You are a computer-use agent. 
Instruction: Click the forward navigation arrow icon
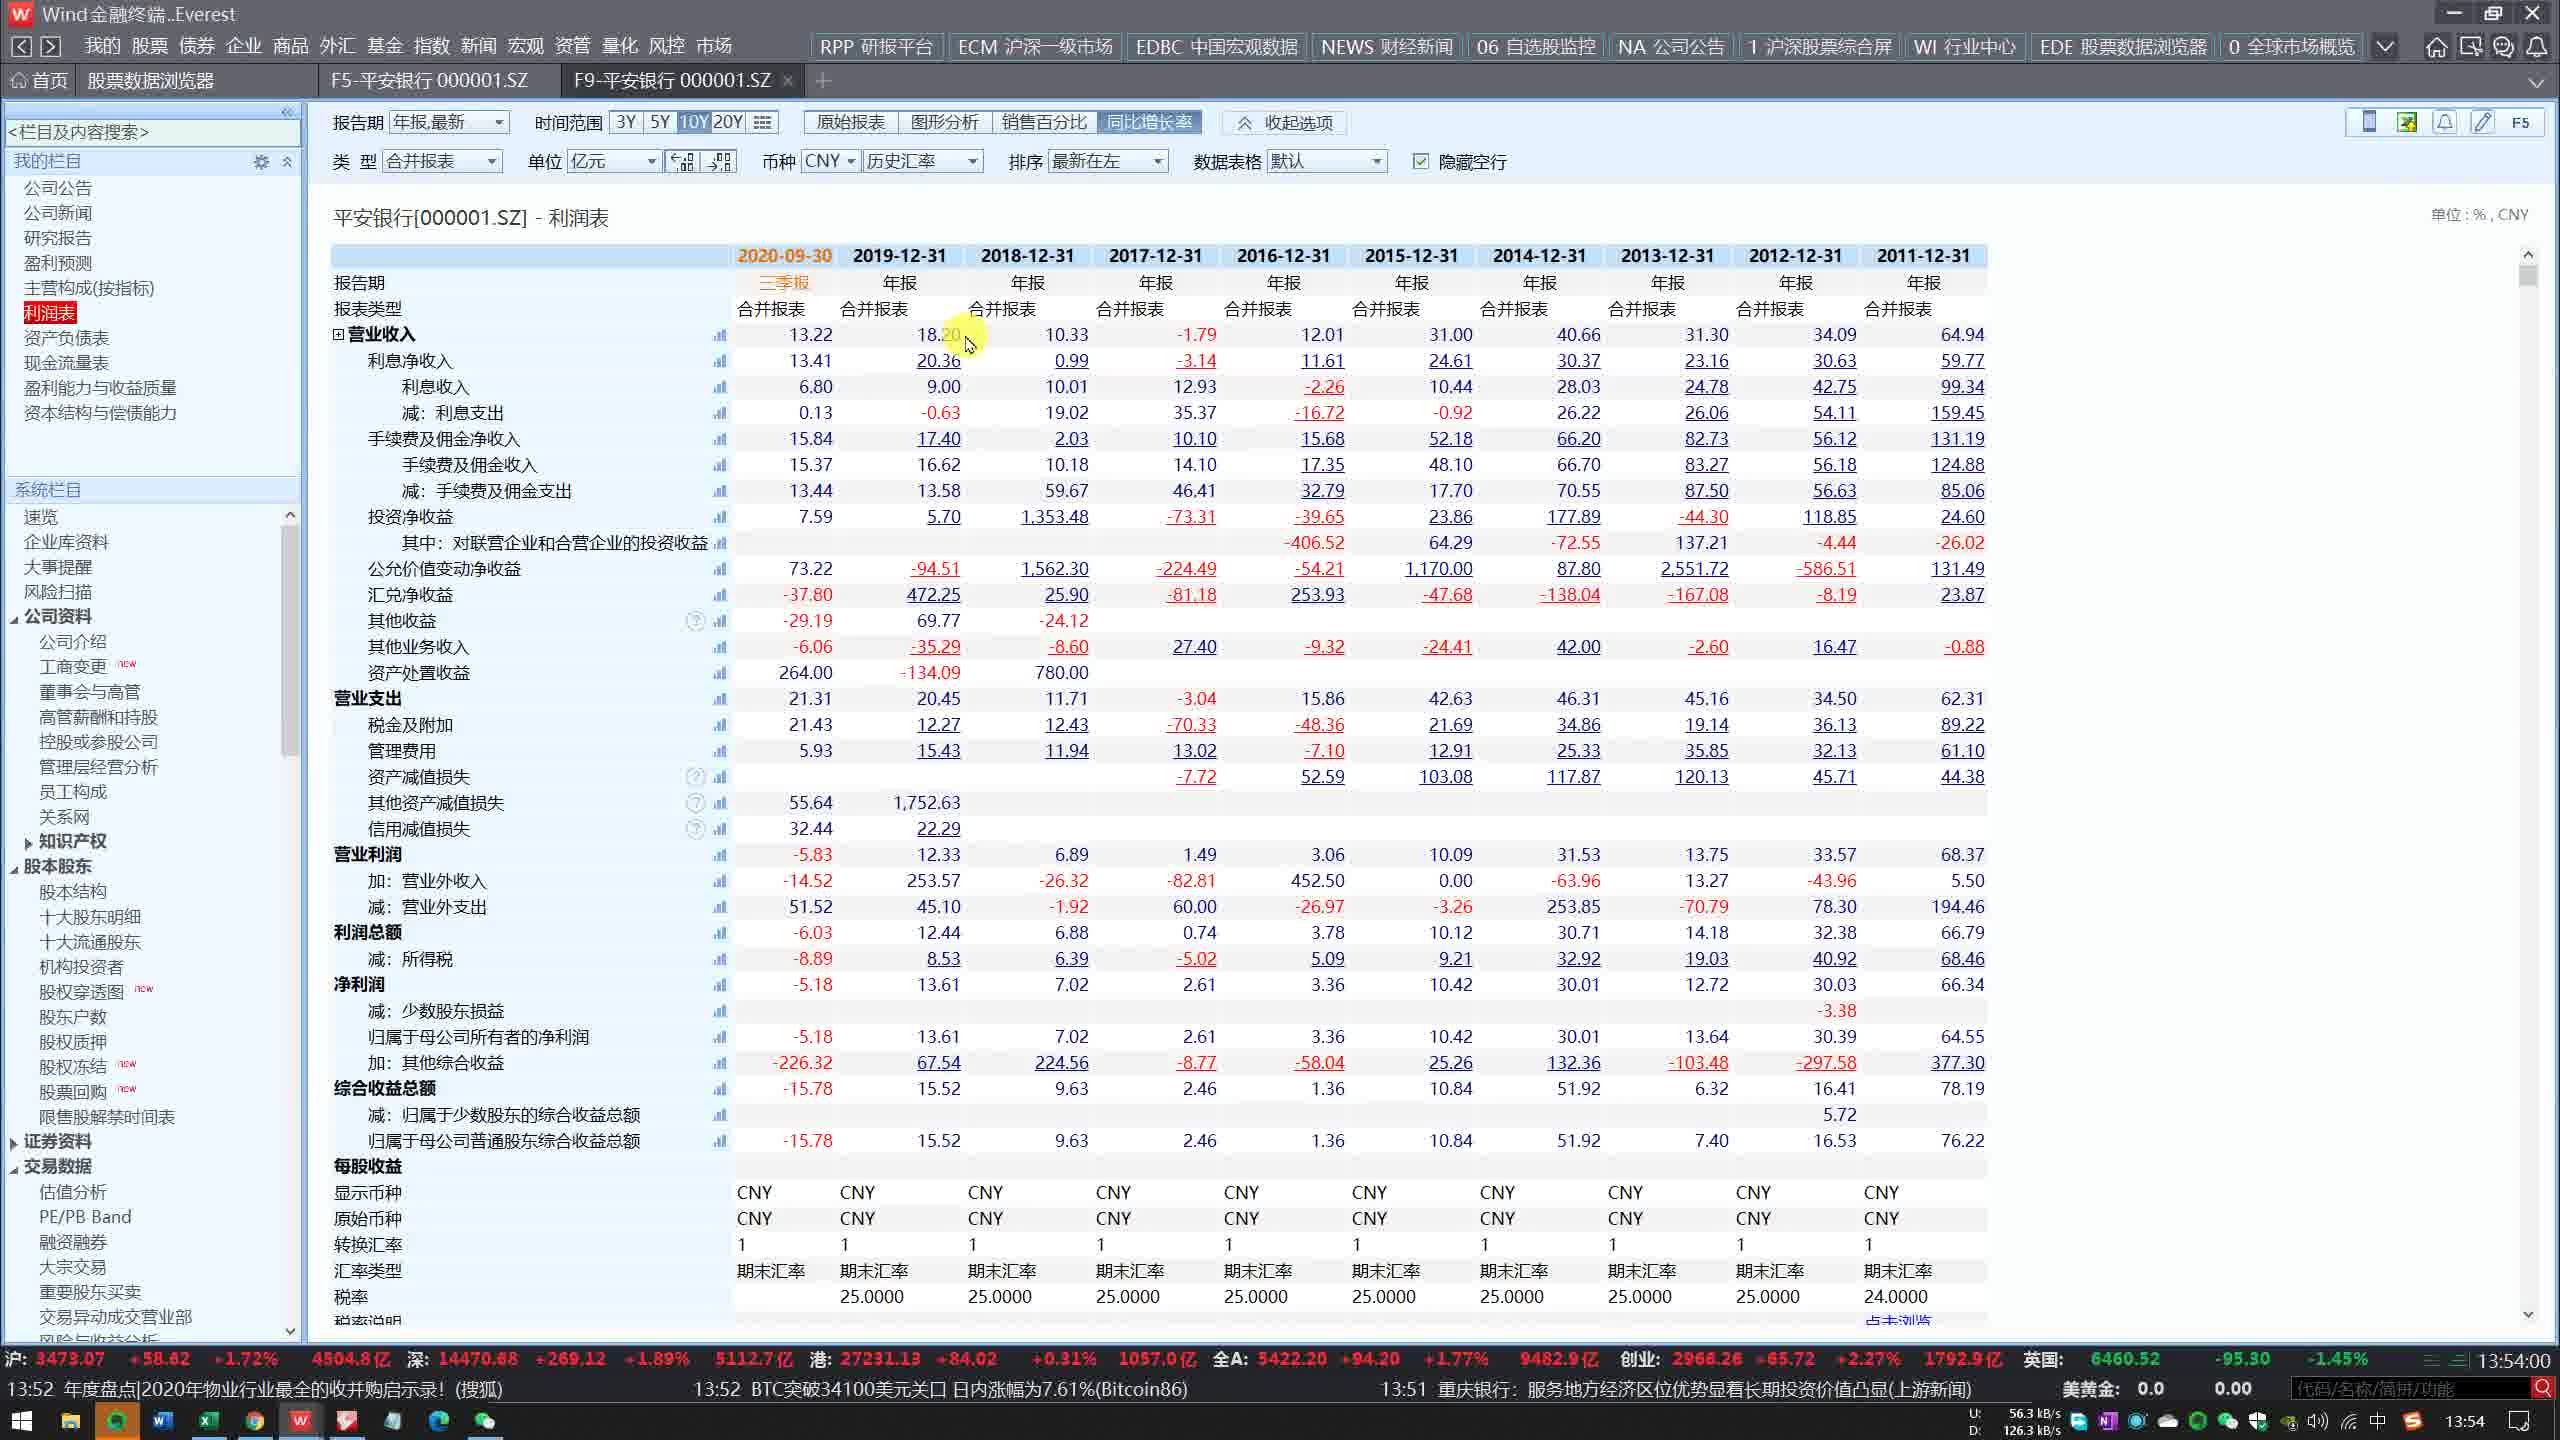pos(51,46)
